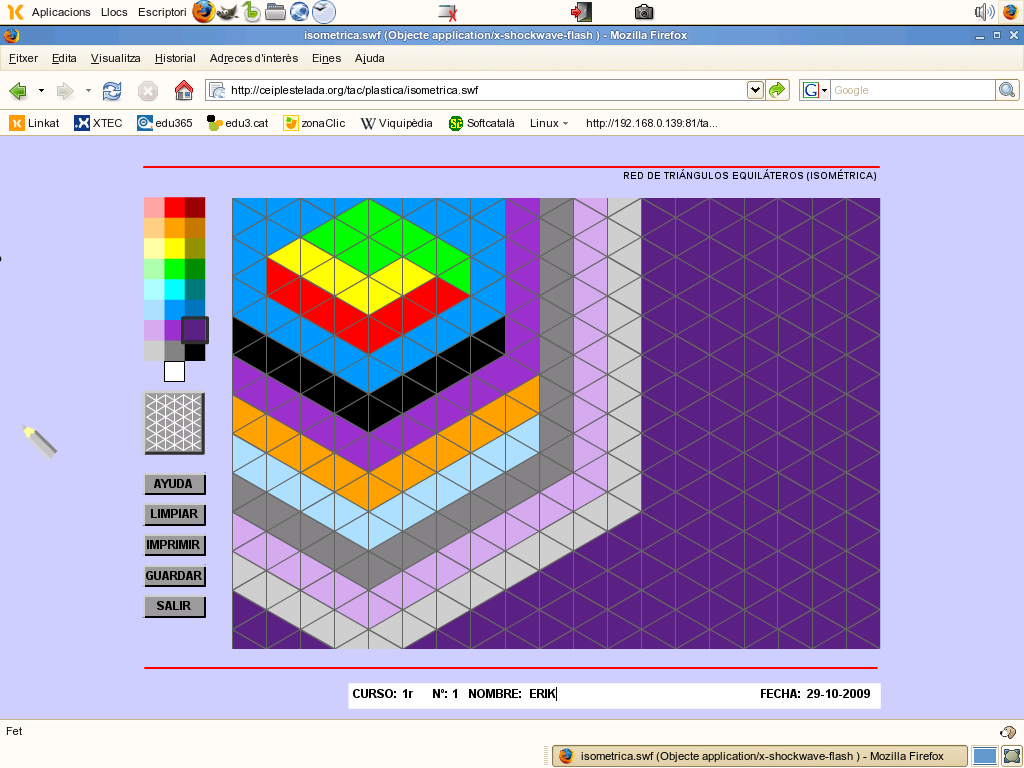Open the Escriptori panel menu
Screen dimensions: 1024x768
(x=162, y=12)
